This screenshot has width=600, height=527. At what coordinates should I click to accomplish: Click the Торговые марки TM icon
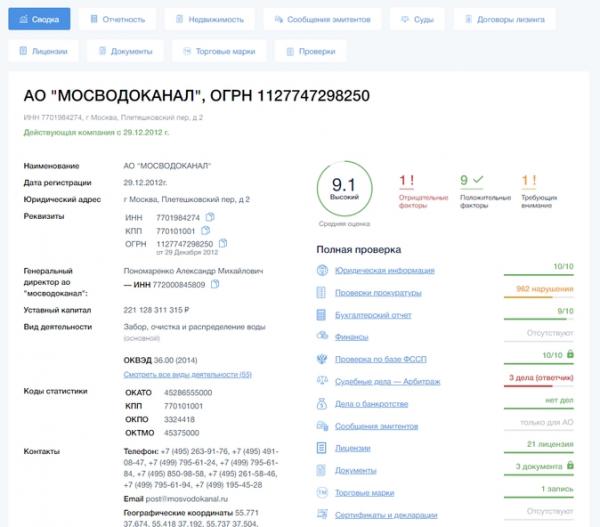(322, 493)
